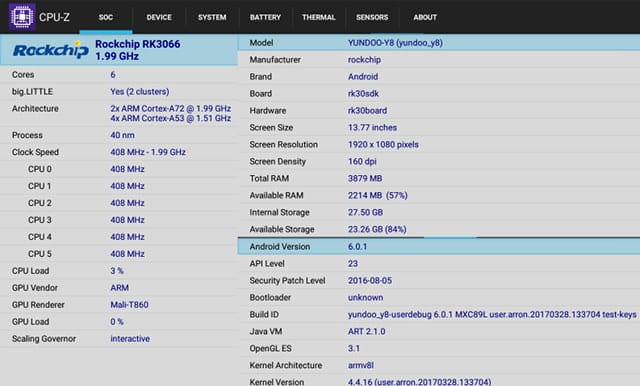The height and width of the screenshot is (386, 640).
Task: Click the Build ID value text
Action: point(492,315)
